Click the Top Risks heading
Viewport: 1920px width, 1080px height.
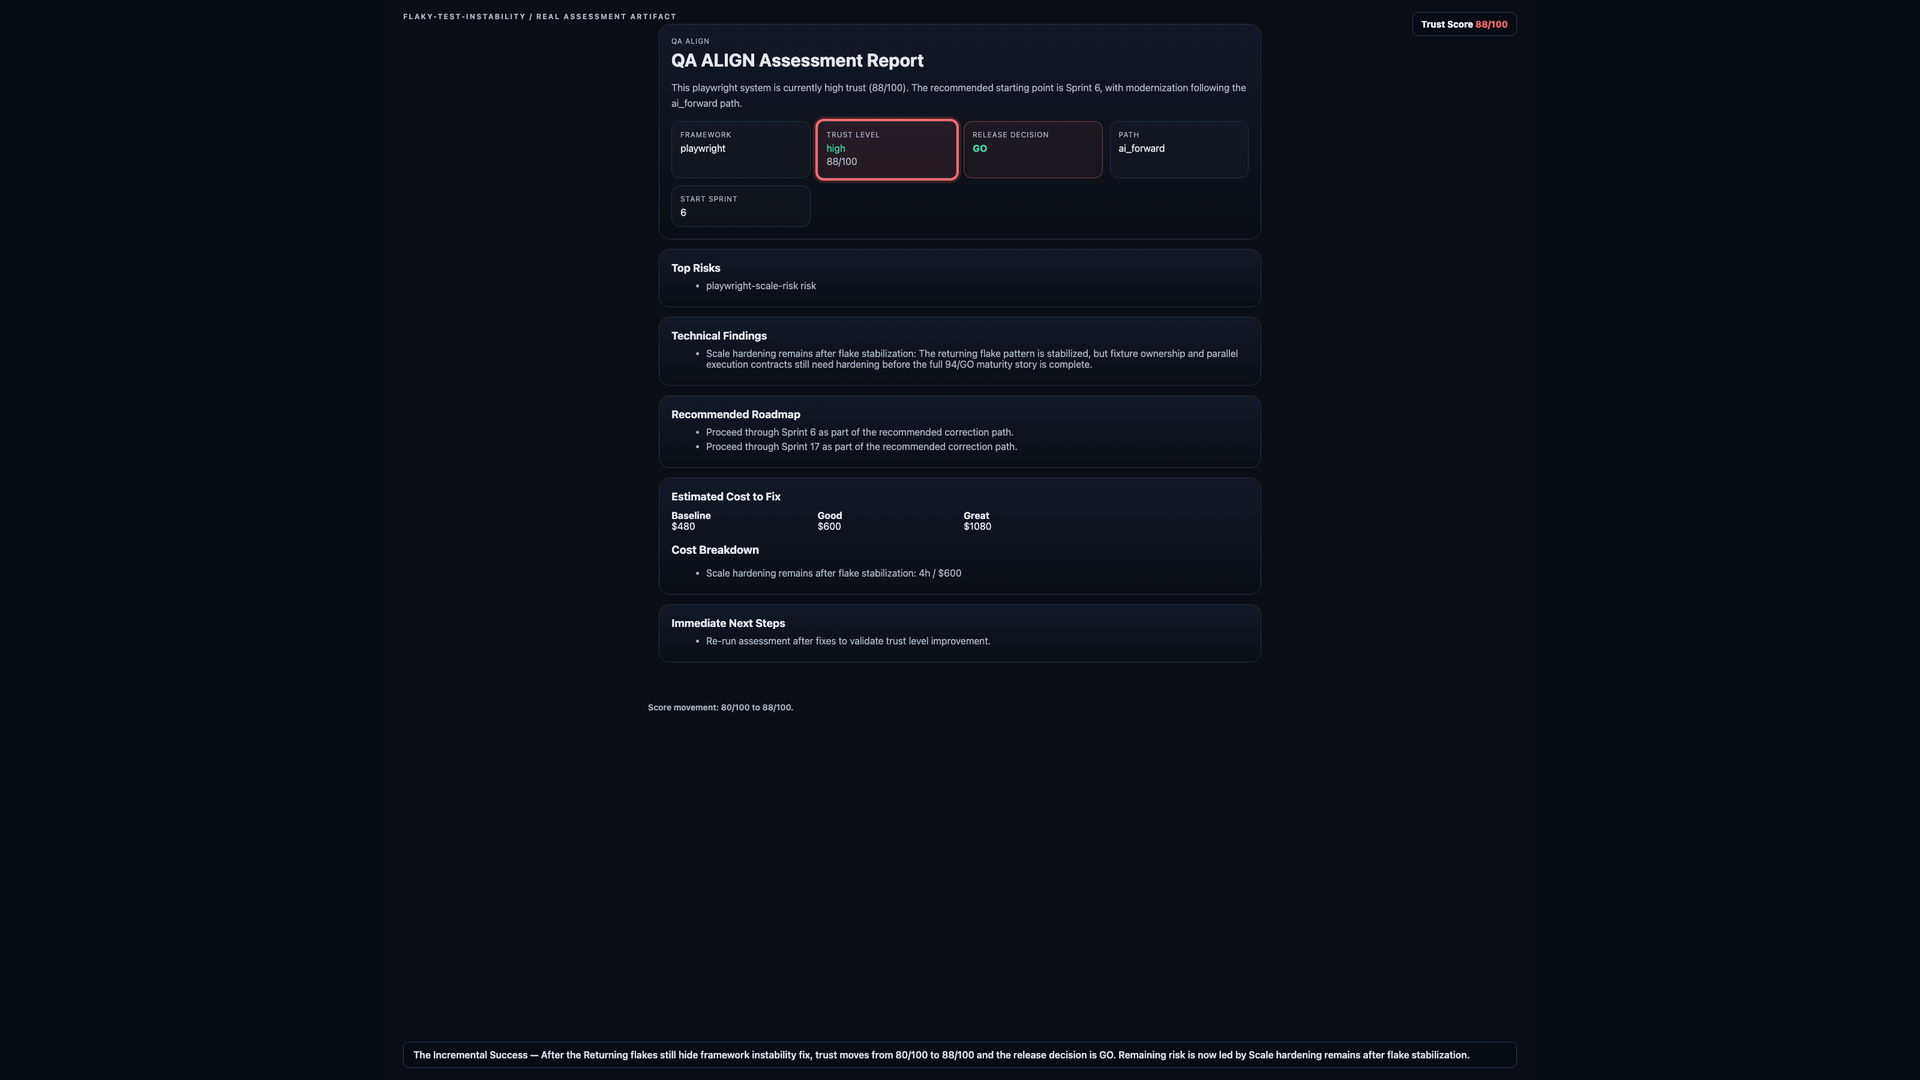point(696,268)
